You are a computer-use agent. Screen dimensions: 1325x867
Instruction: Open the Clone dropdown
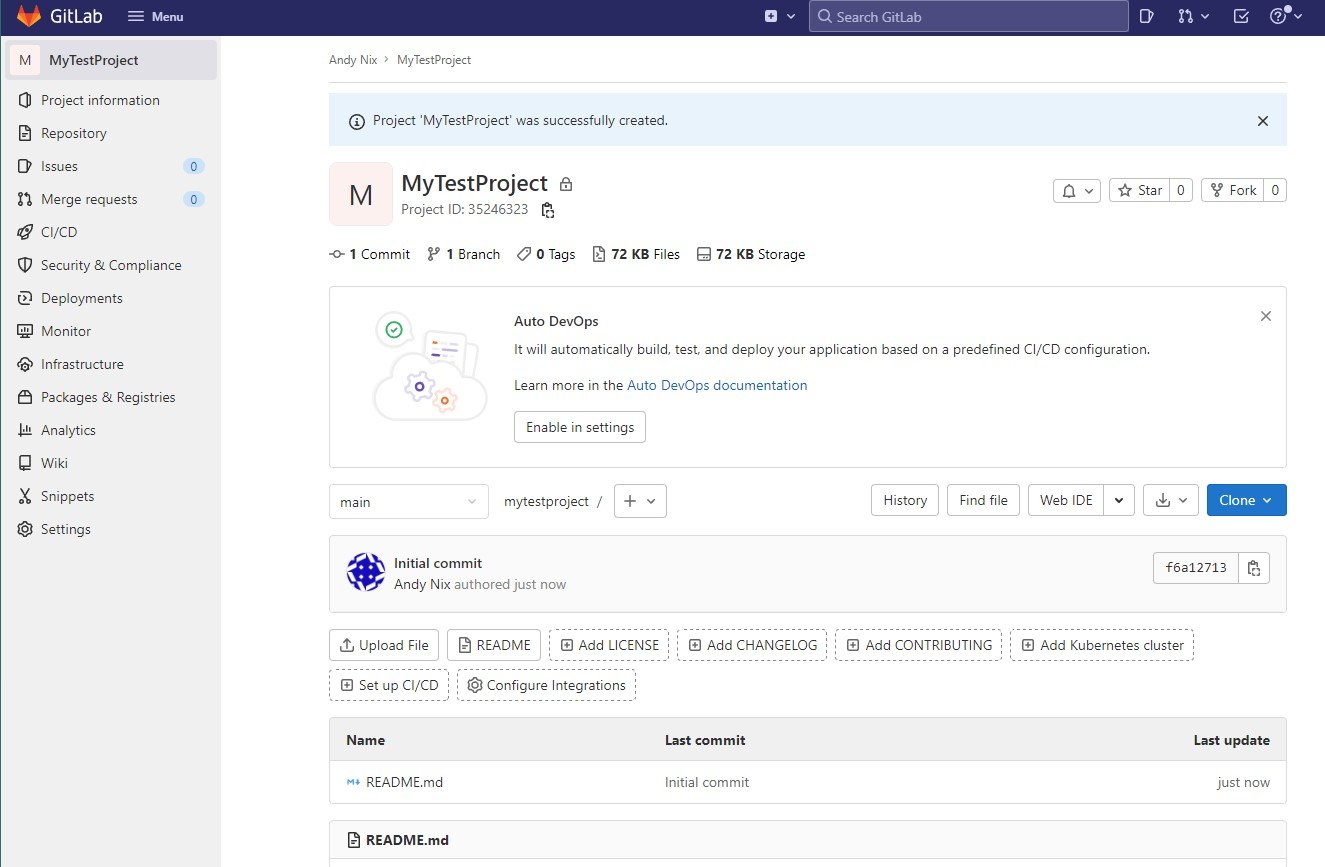point(1246,500)
